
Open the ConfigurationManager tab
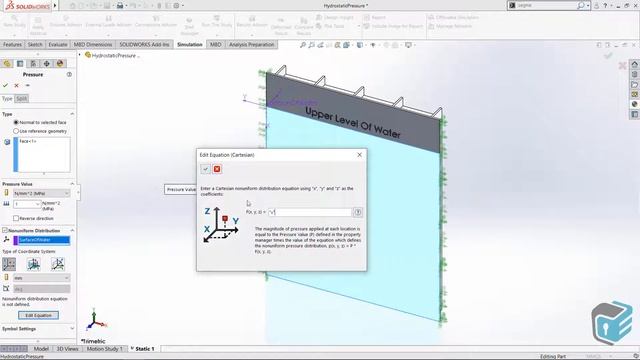tap(33, 63)
